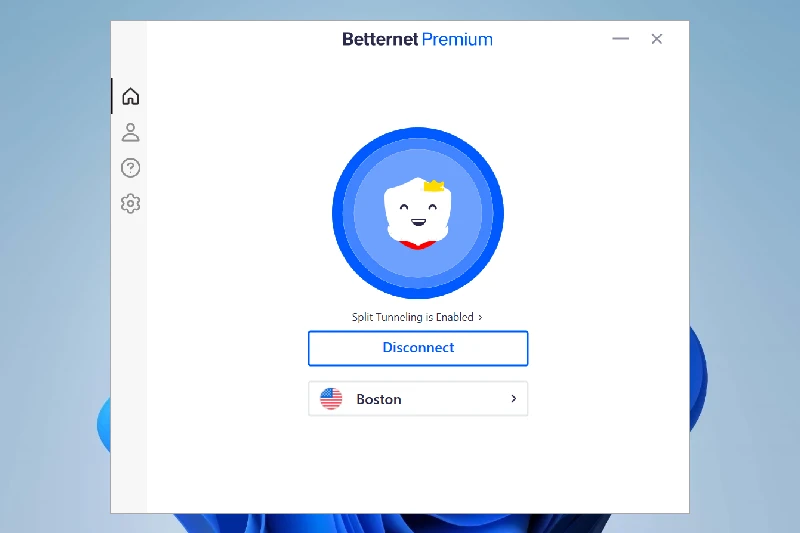The width and height of the screenshot is (800, 533).
Task: Open the Home tab in sidebar
Action: [x=131, y=96]
